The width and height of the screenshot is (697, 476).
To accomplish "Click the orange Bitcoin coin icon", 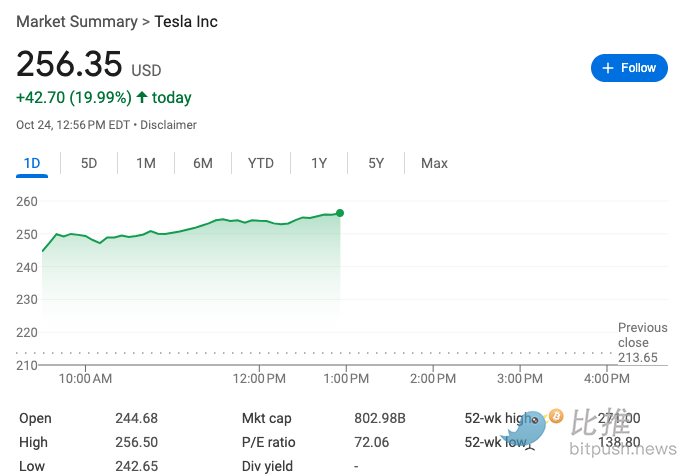I will pyautogui.click(x=555, y=416).
